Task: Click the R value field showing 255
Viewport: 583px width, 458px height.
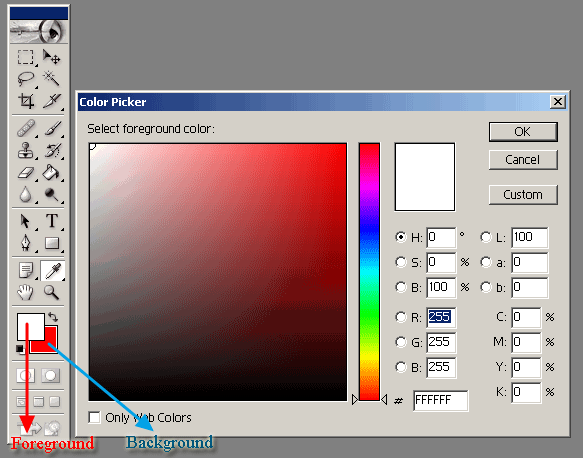Action: coord(441,317)
